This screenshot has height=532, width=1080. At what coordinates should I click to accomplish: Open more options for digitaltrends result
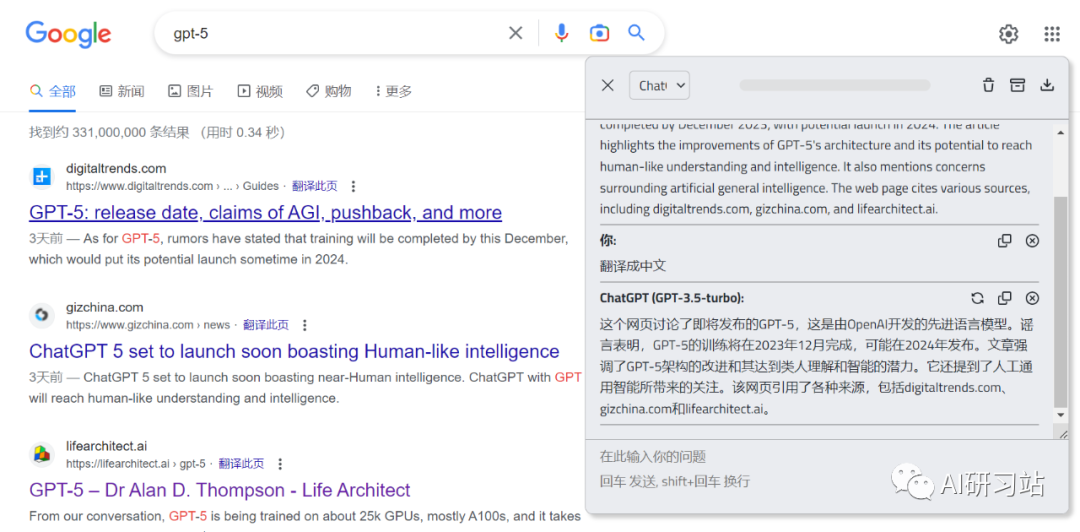click(353, 186)
